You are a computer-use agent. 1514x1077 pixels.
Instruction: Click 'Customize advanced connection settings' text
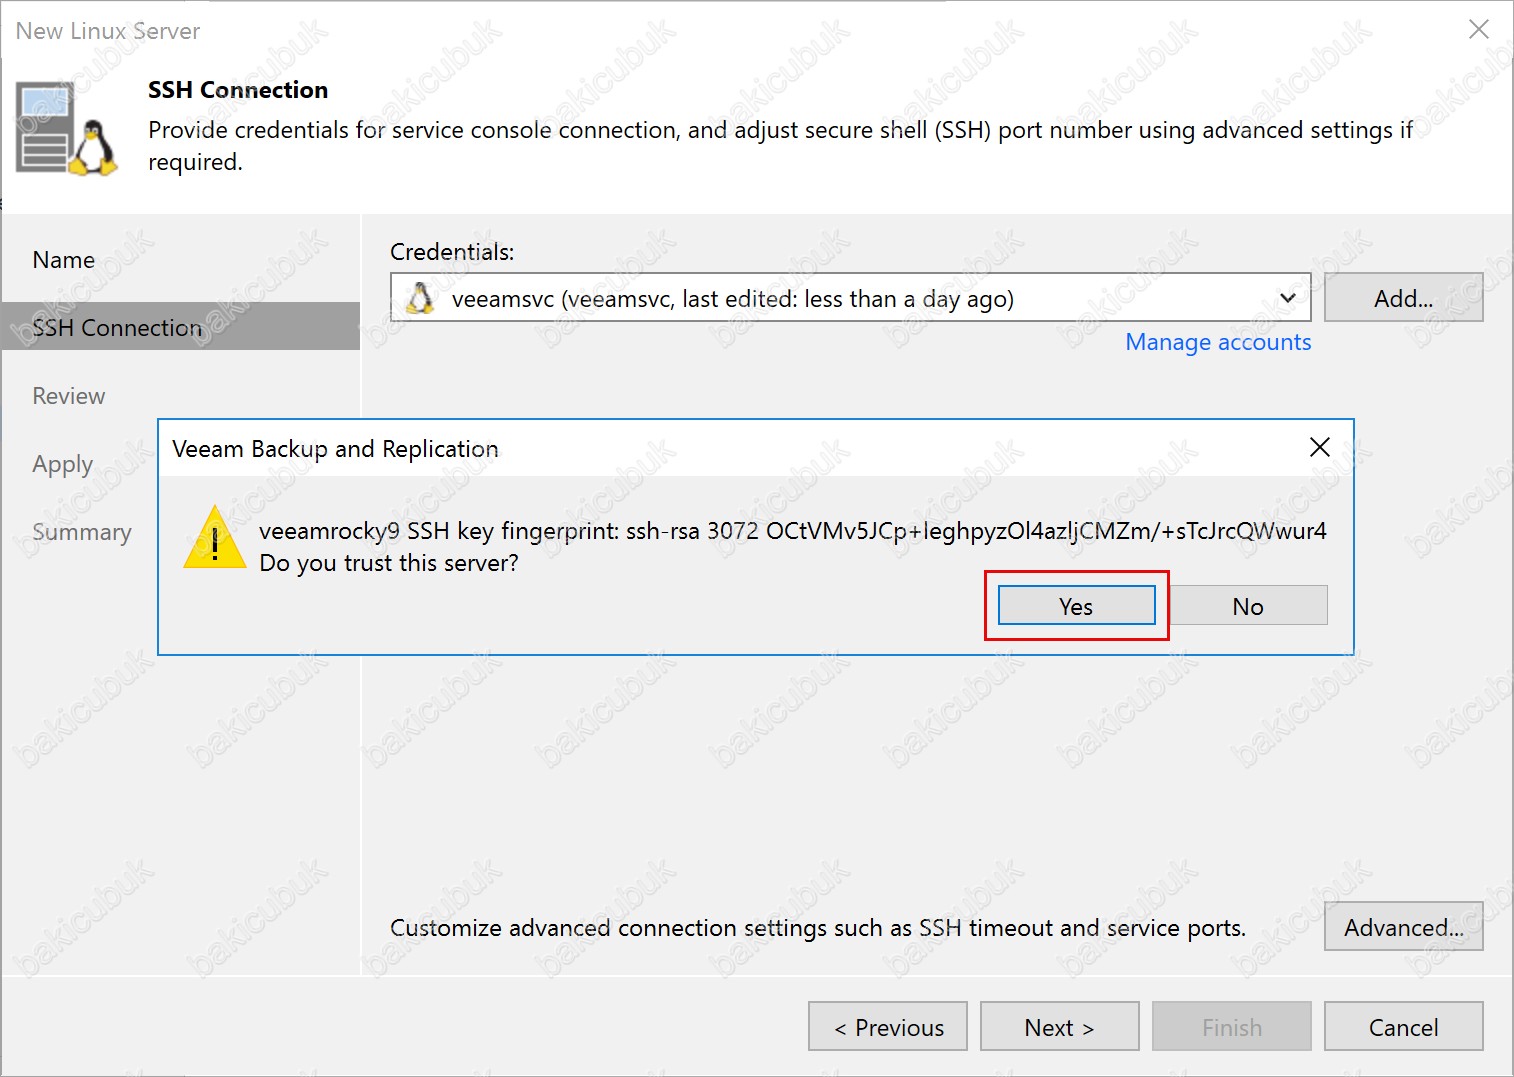(818, 928)
